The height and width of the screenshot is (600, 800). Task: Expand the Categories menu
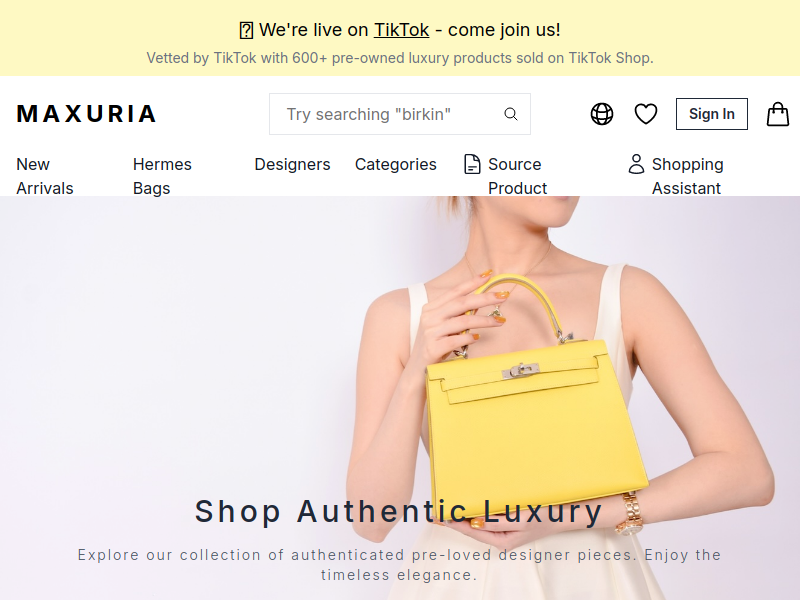click(396, 164)
